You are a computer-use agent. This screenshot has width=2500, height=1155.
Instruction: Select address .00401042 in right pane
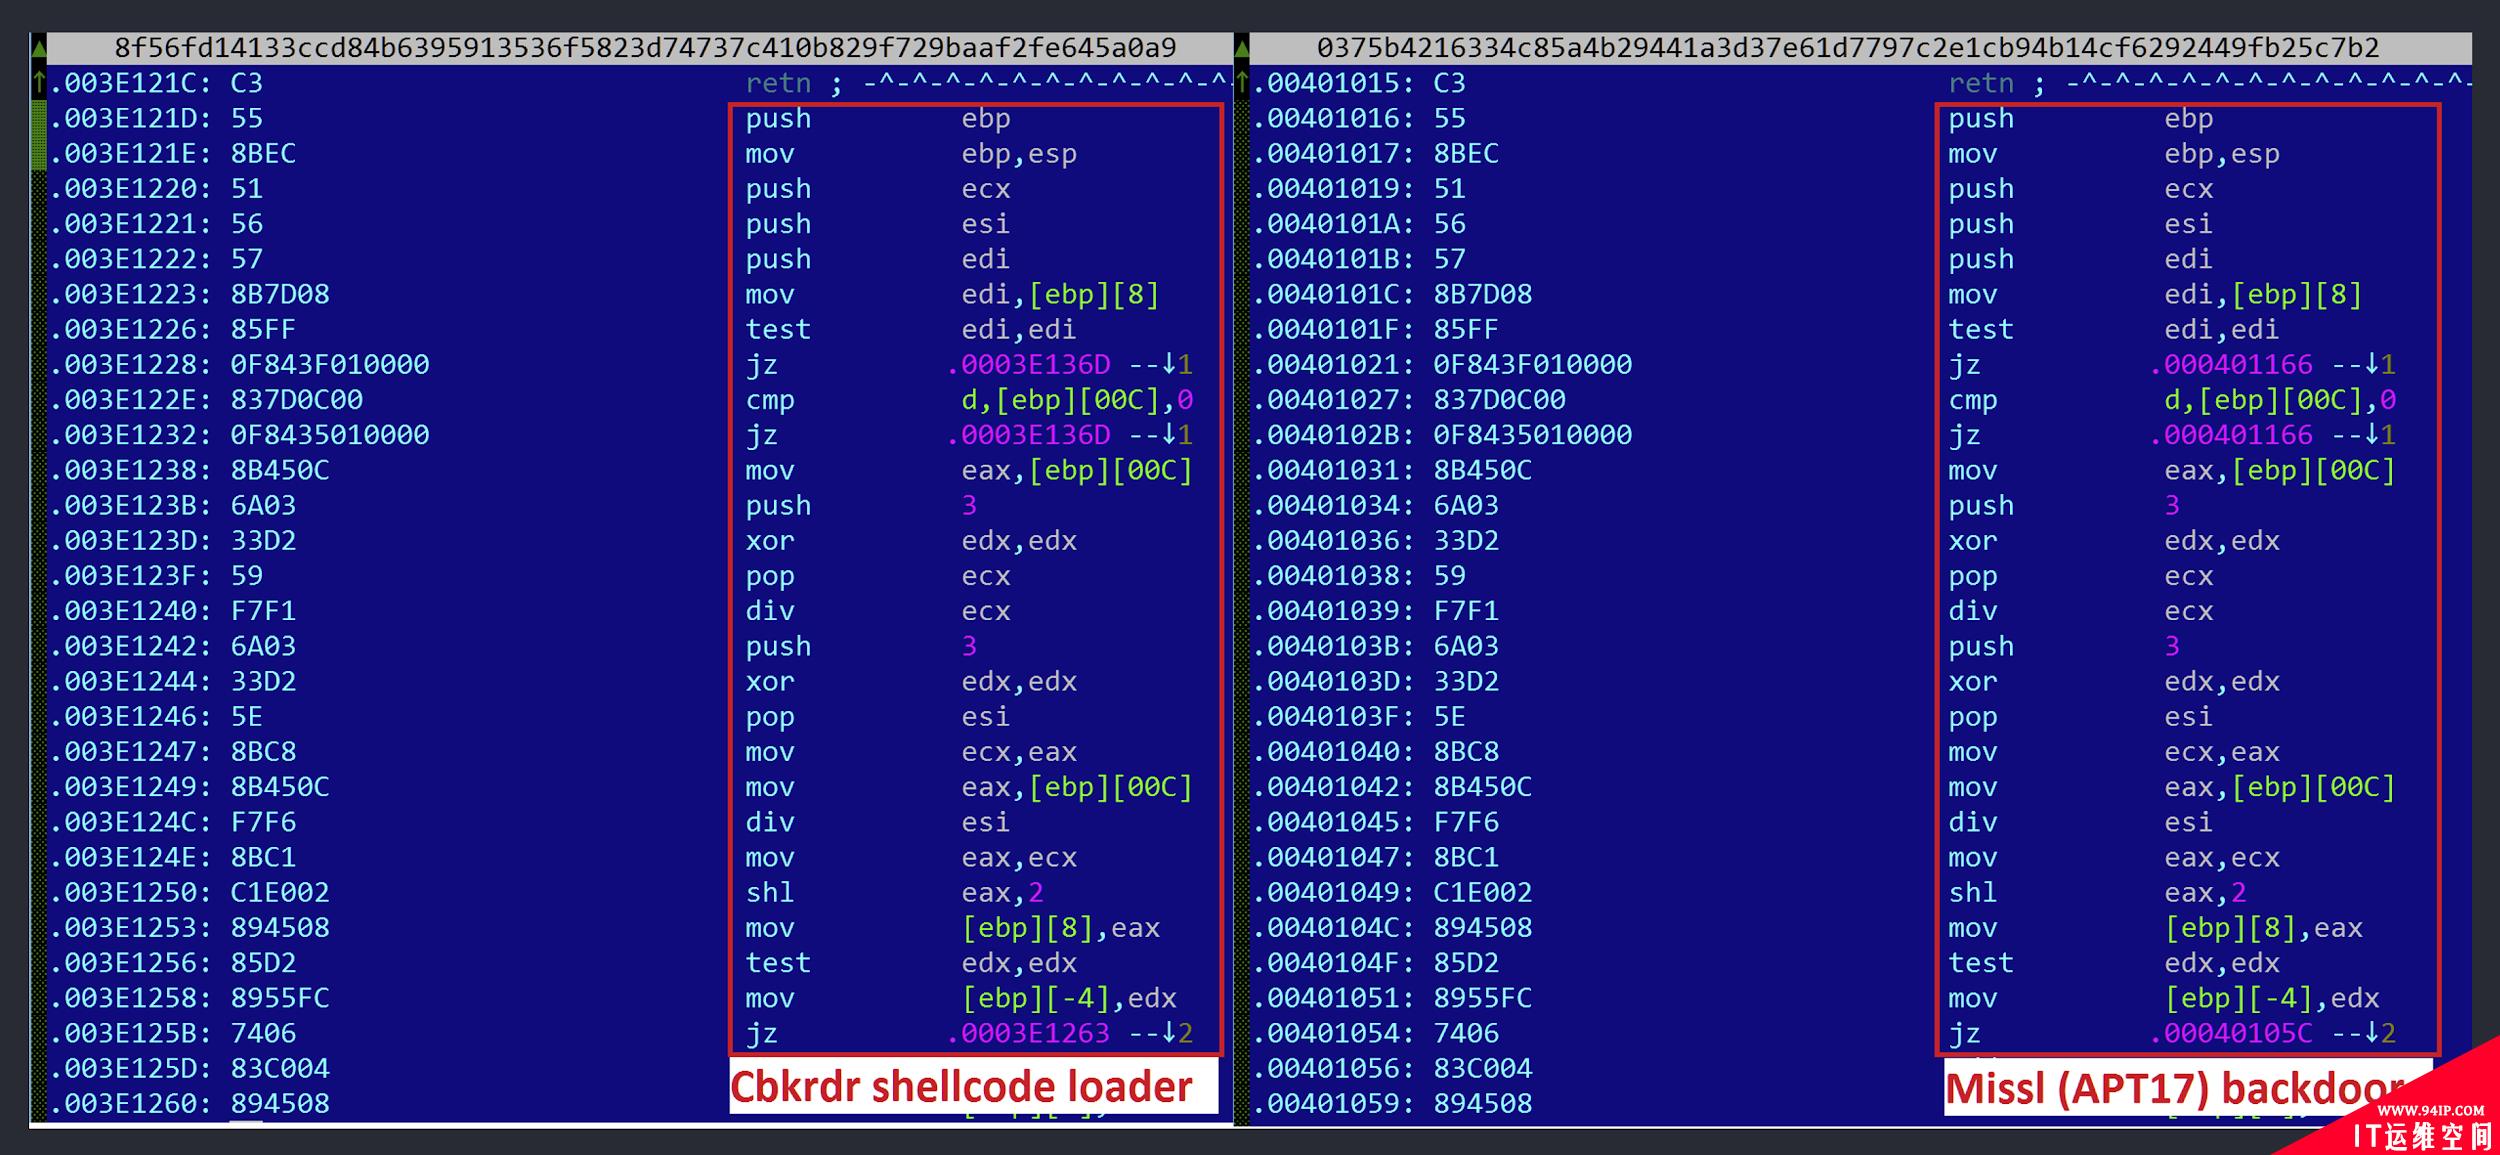(1334, 786)
